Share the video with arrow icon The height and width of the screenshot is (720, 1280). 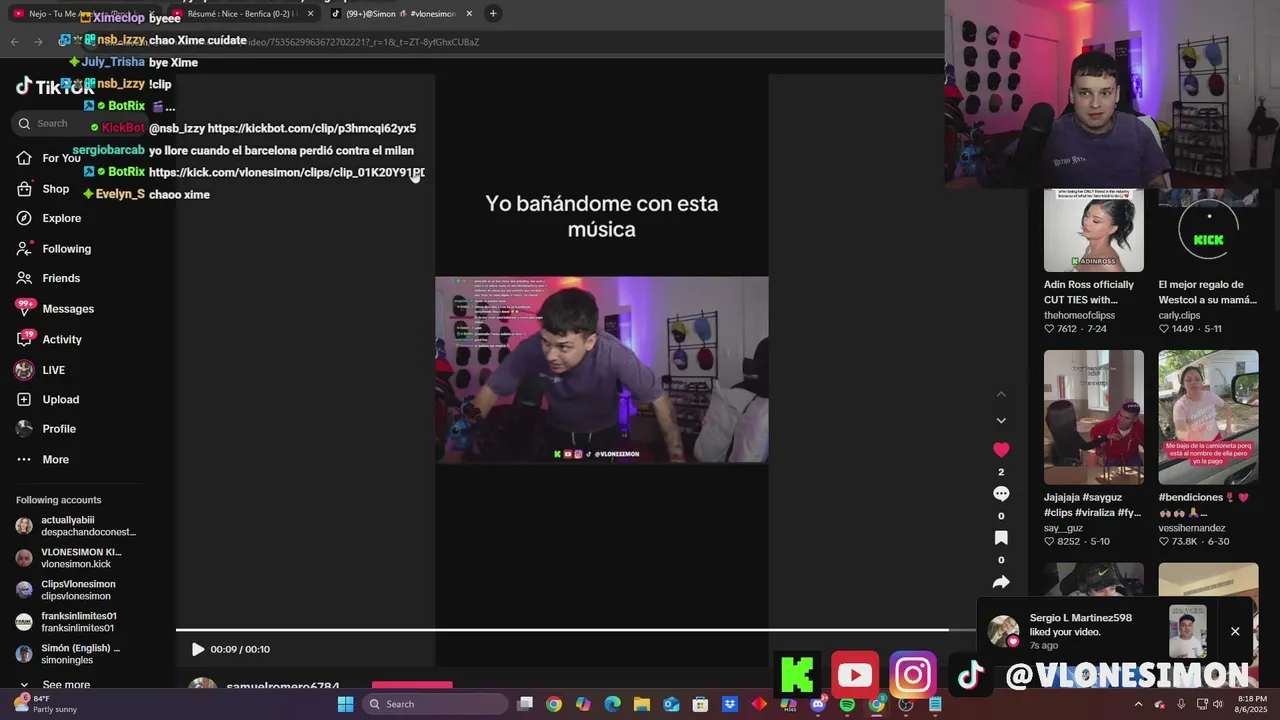[x=1001, y=582]
